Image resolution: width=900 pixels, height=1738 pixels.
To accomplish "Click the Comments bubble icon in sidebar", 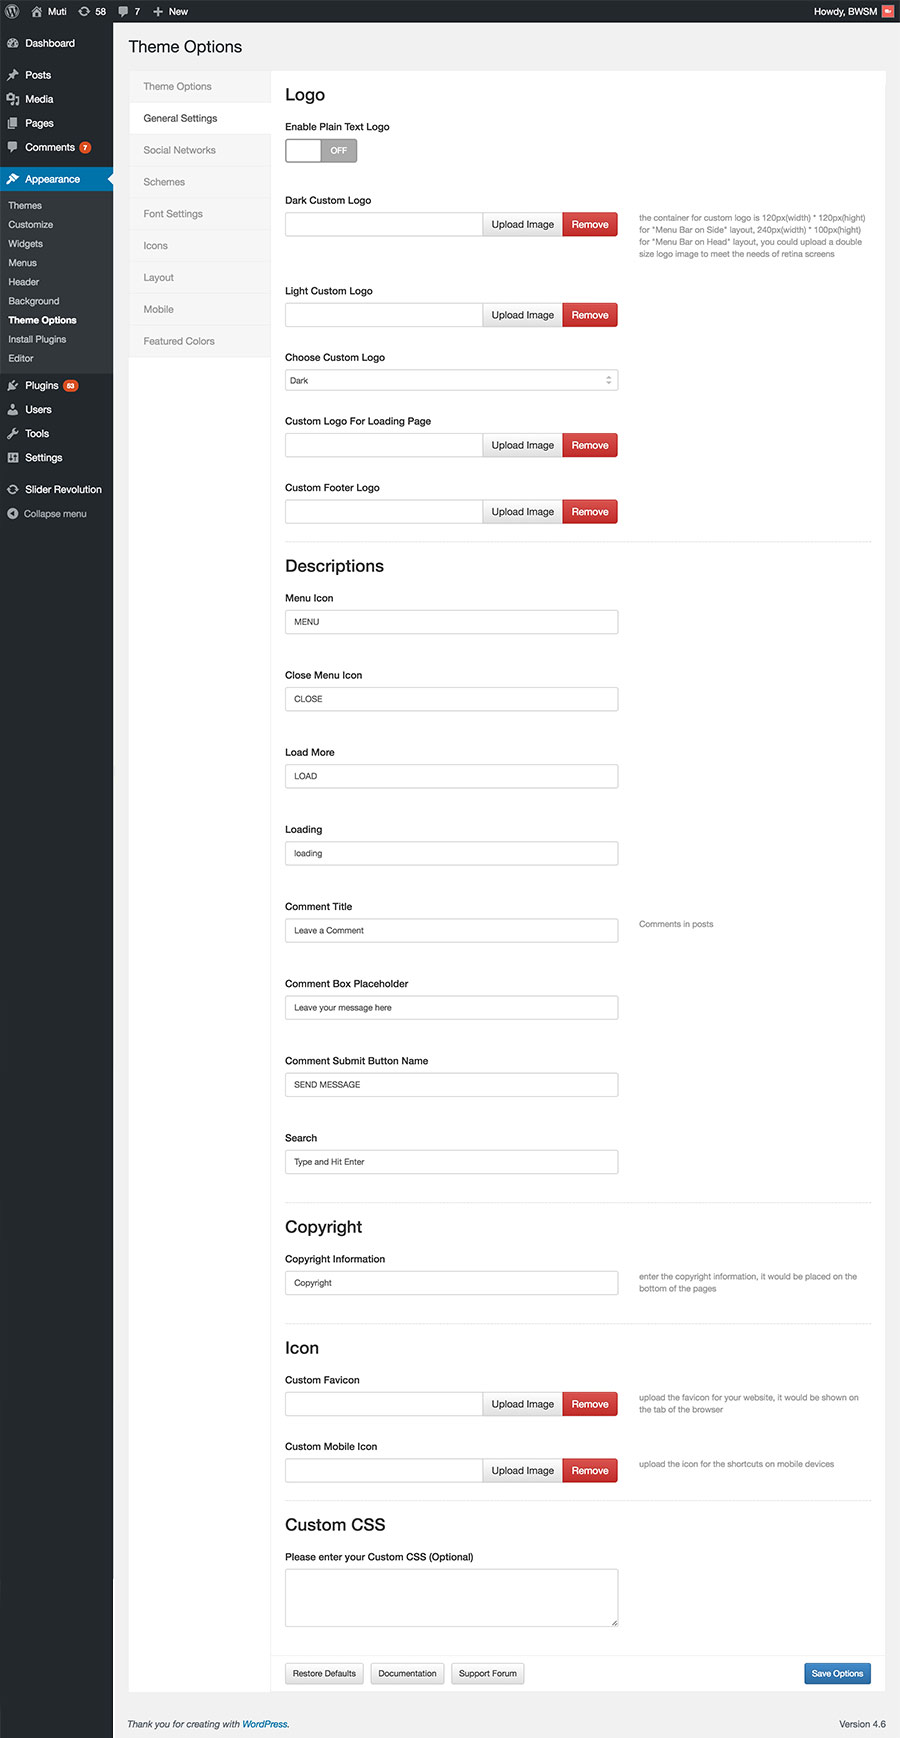I will tap(13, 147).
